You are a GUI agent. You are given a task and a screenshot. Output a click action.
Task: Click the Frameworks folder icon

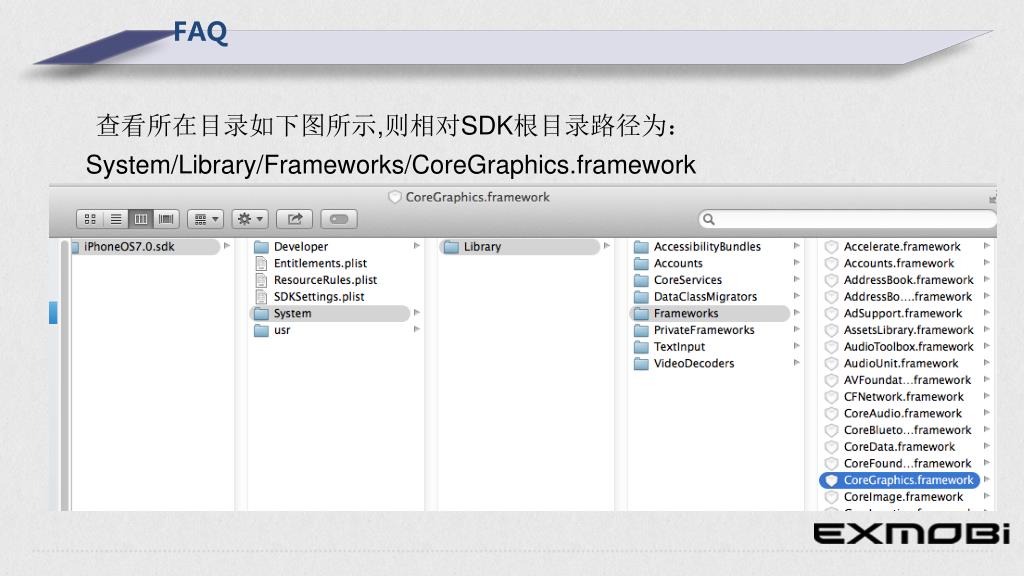point(641,313)
